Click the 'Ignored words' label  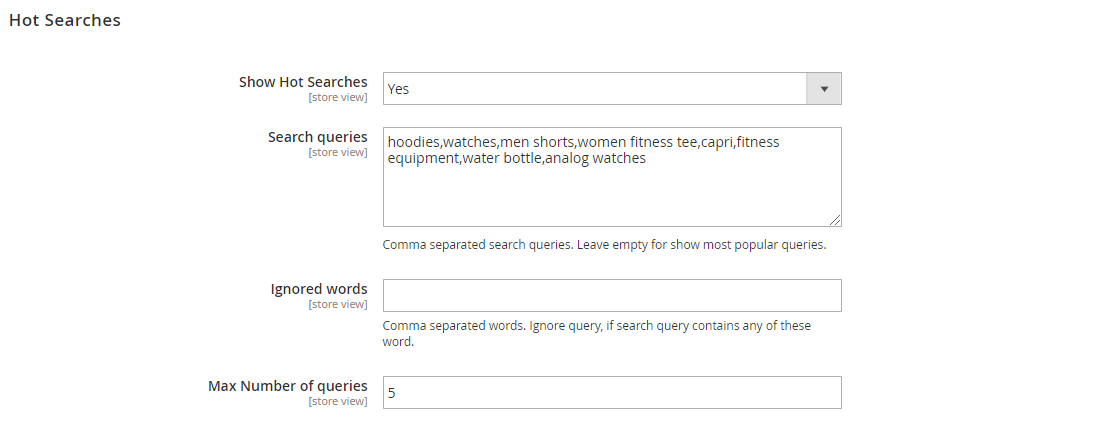[x=319, y=289]
